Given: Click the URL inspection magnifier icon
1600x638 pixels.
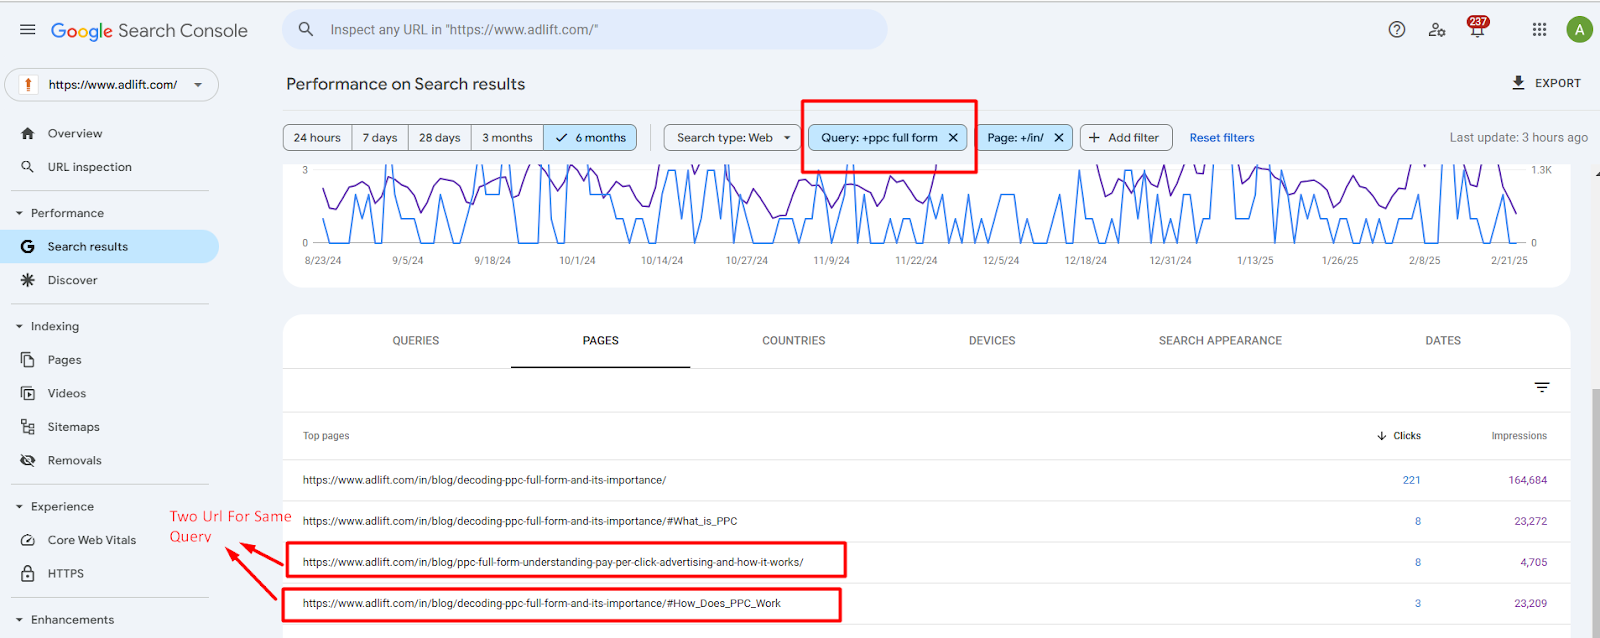Looking at the screenshot, I should (27, 167).
